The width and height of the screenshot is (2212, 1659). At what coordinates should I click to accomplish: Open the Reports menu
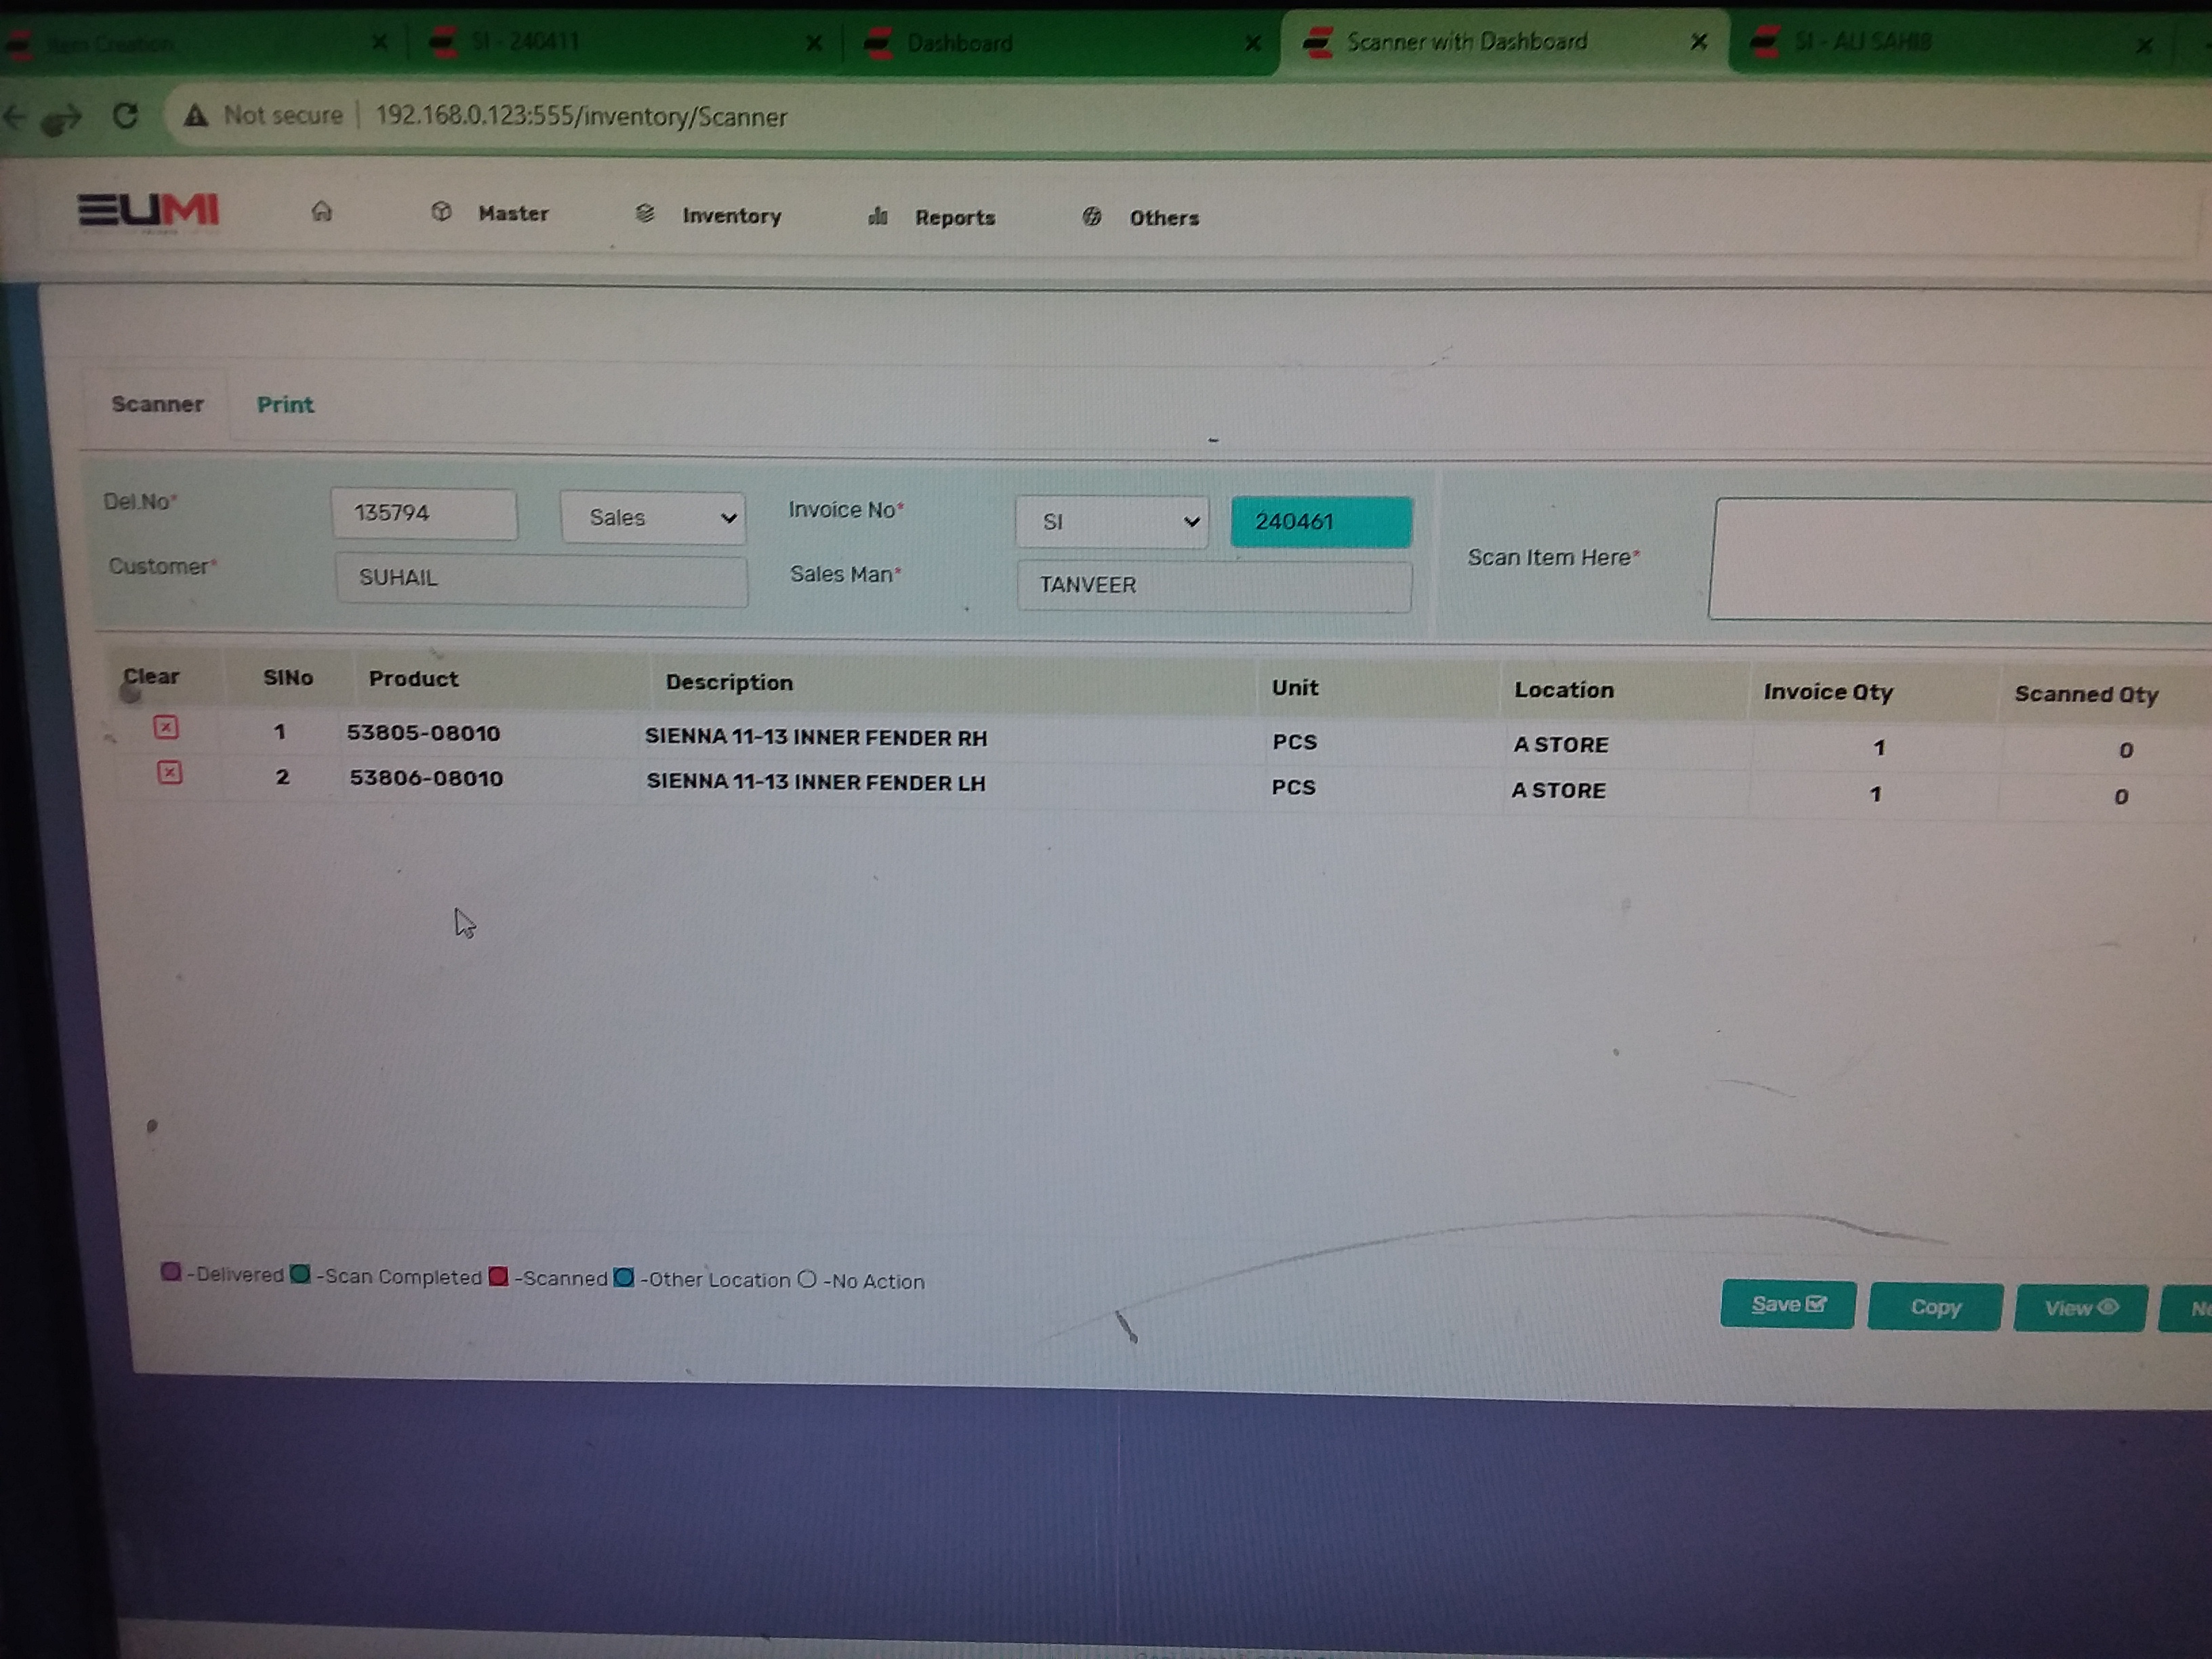pos(954,218)
